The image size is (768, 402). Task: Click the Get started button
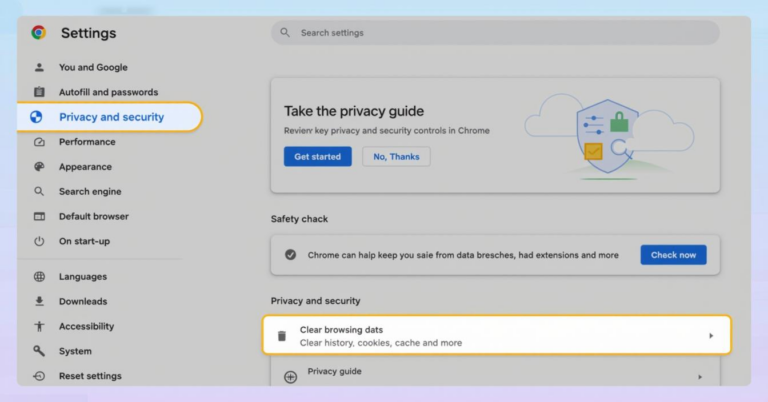point(318,157)
